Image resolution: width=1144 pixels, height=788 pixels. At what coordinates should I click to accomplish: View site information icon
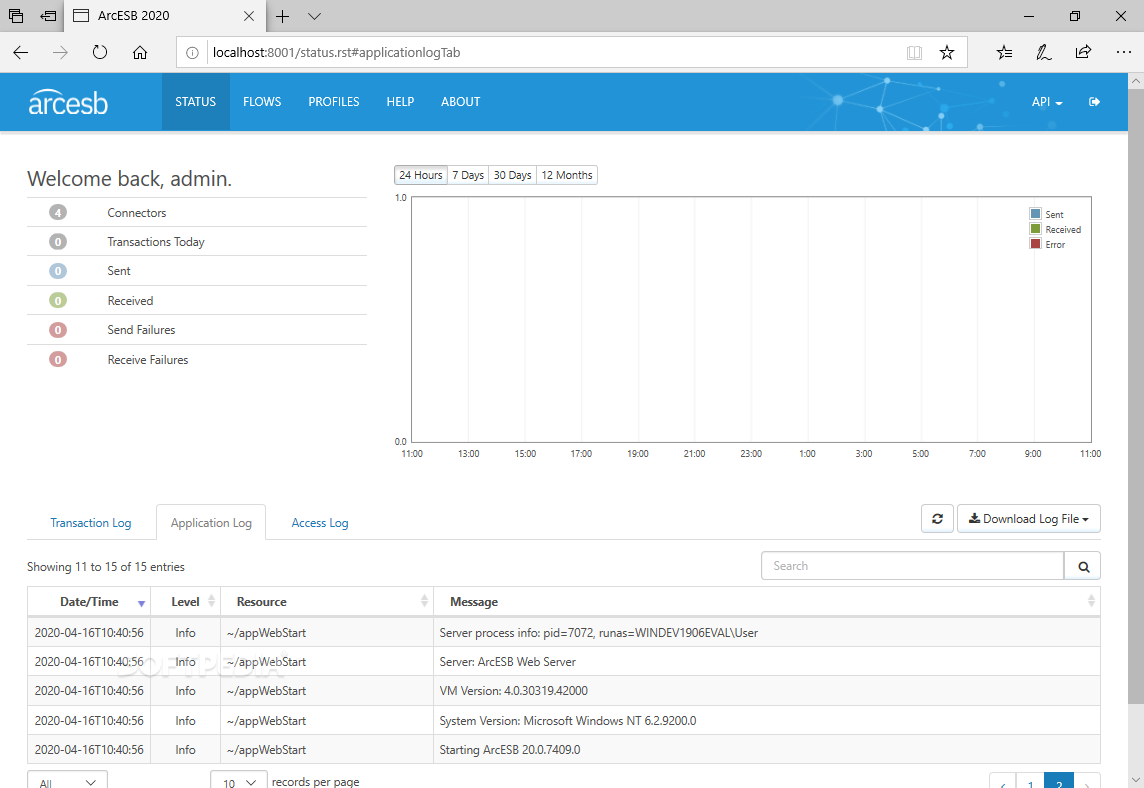pyautogui.click(x=192, y=53)
